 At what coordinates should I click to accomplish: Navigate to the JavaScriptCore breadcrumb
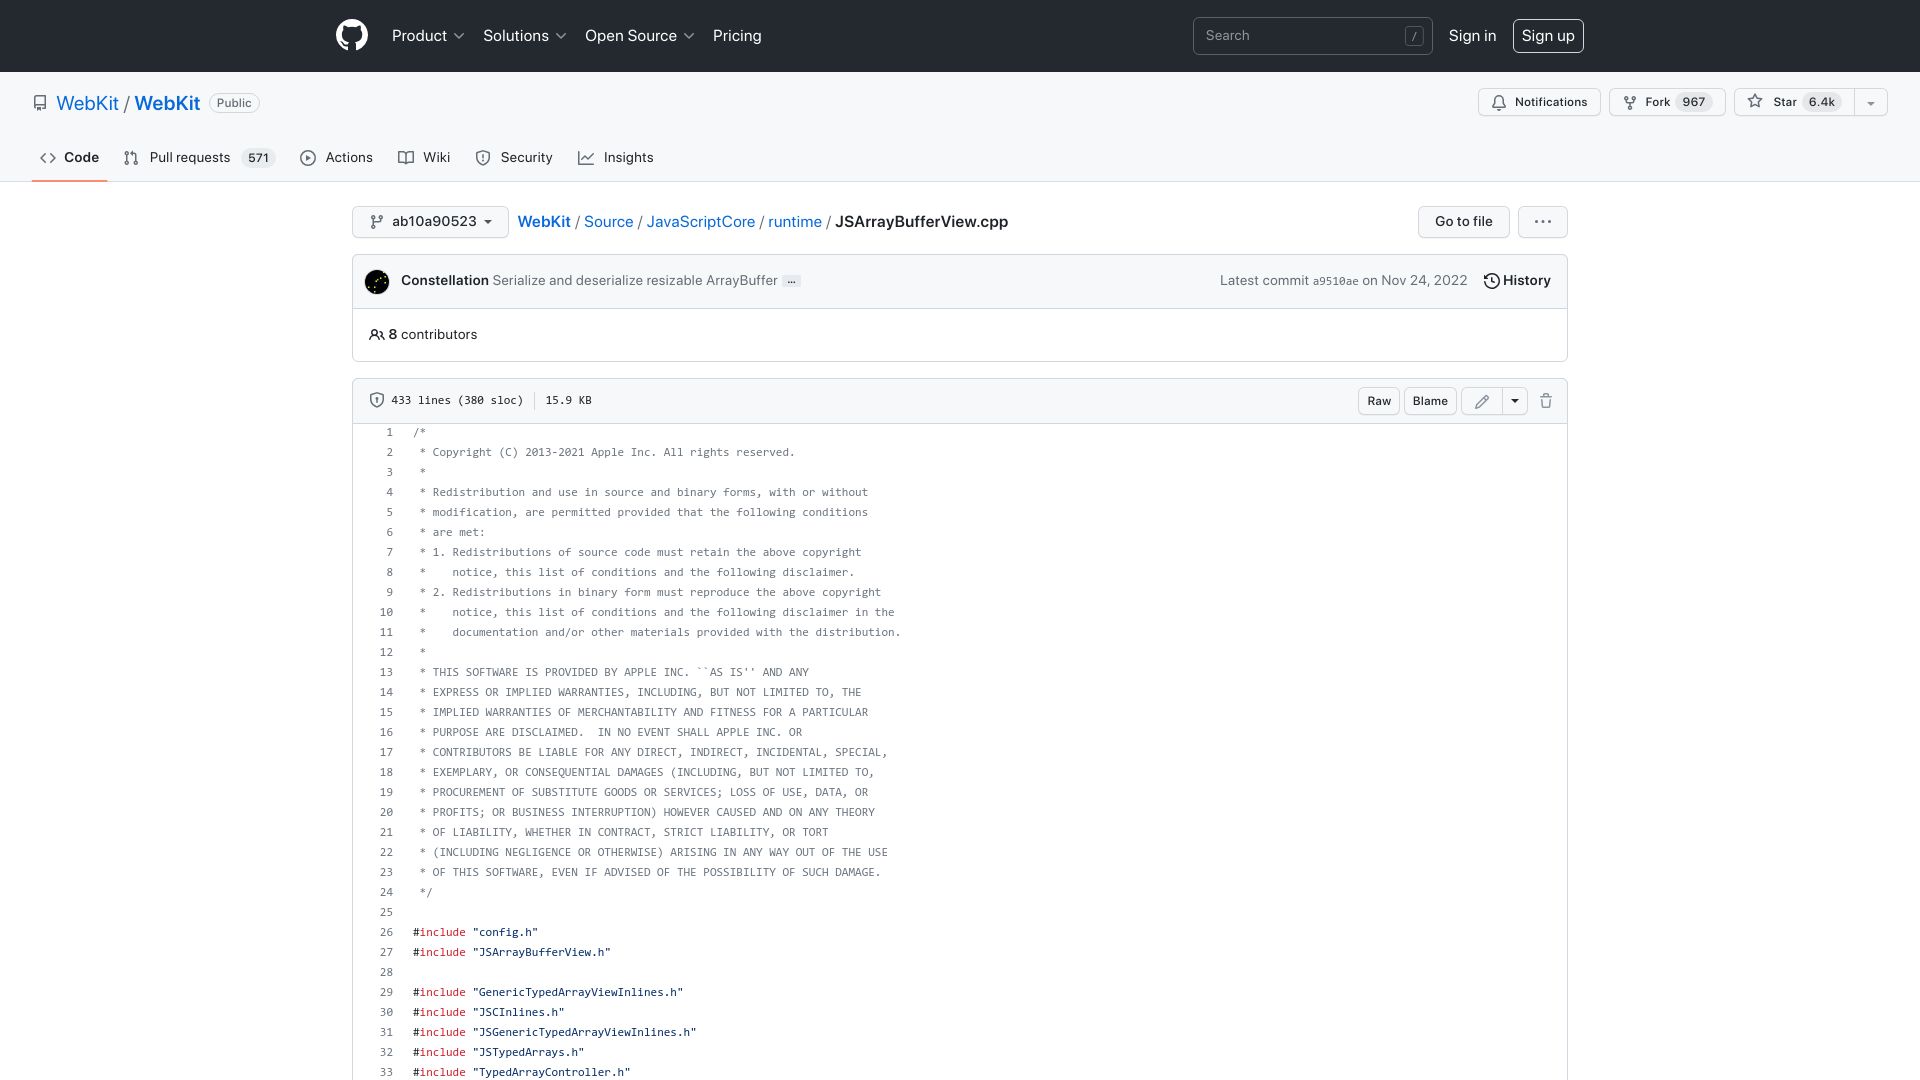[x=700, y=222]
